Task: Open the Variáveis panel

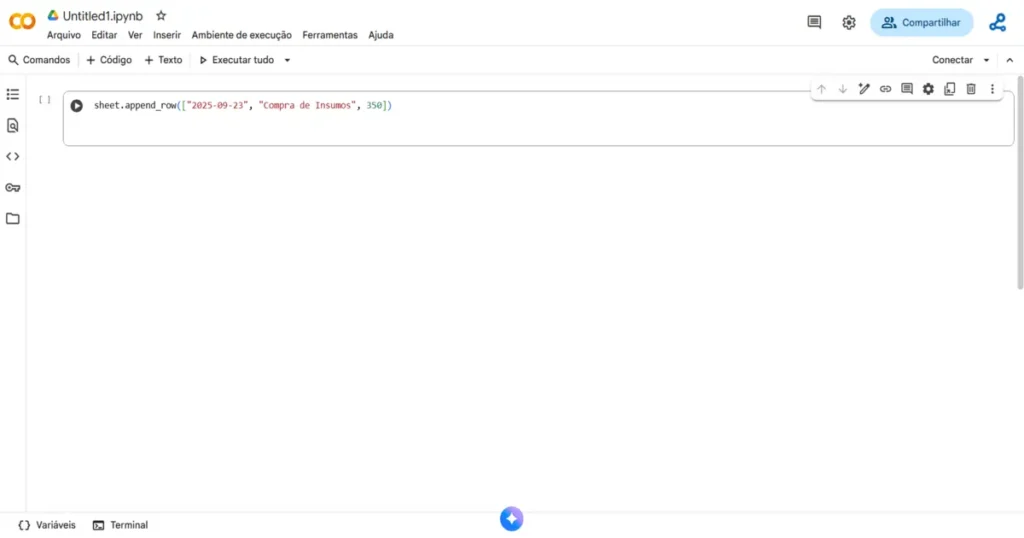Action: click(47, 525)
